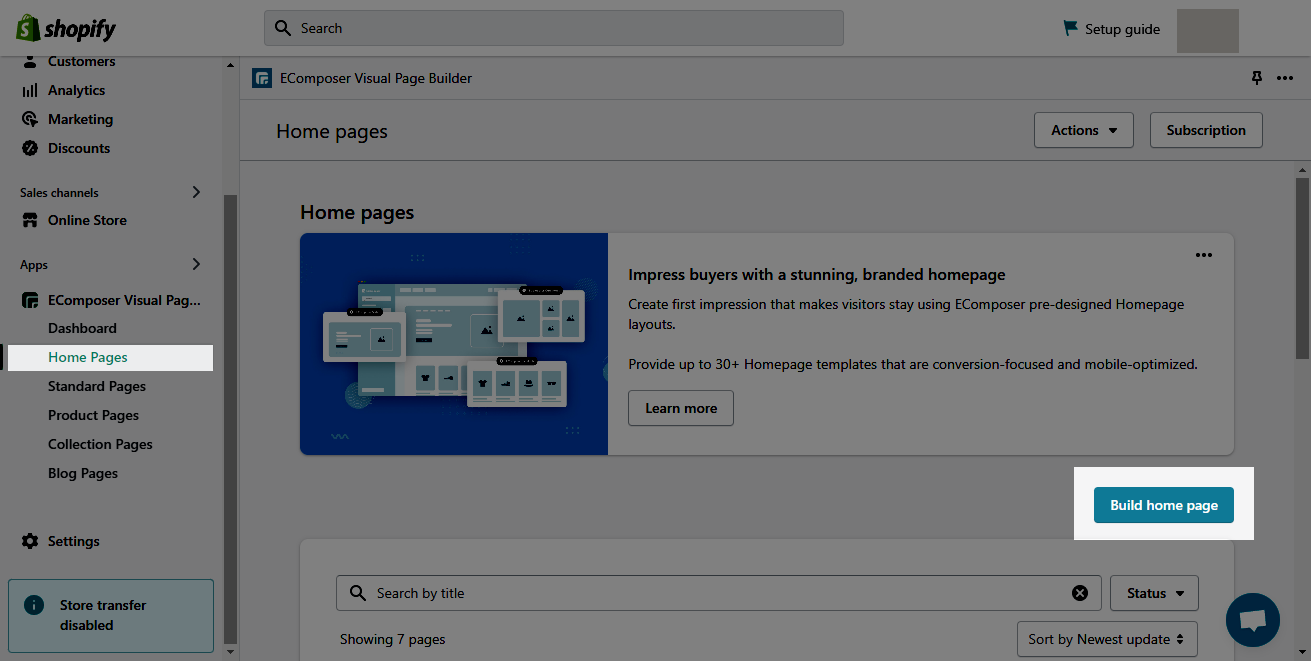1311x661 pixels.
Task: Click the account avatar in top bar
Action: 1208,30
